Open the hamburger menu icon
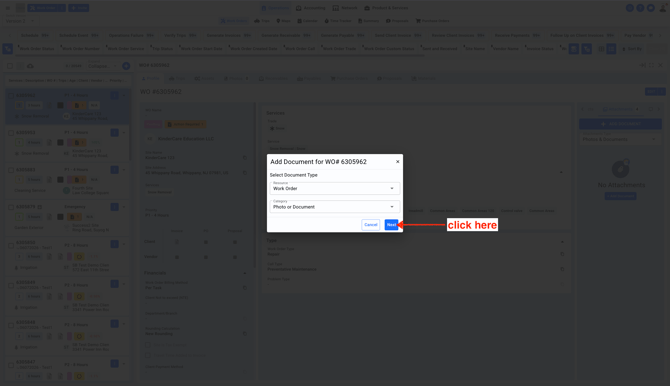Screen dimensions: 670x386 click(8, 8)
